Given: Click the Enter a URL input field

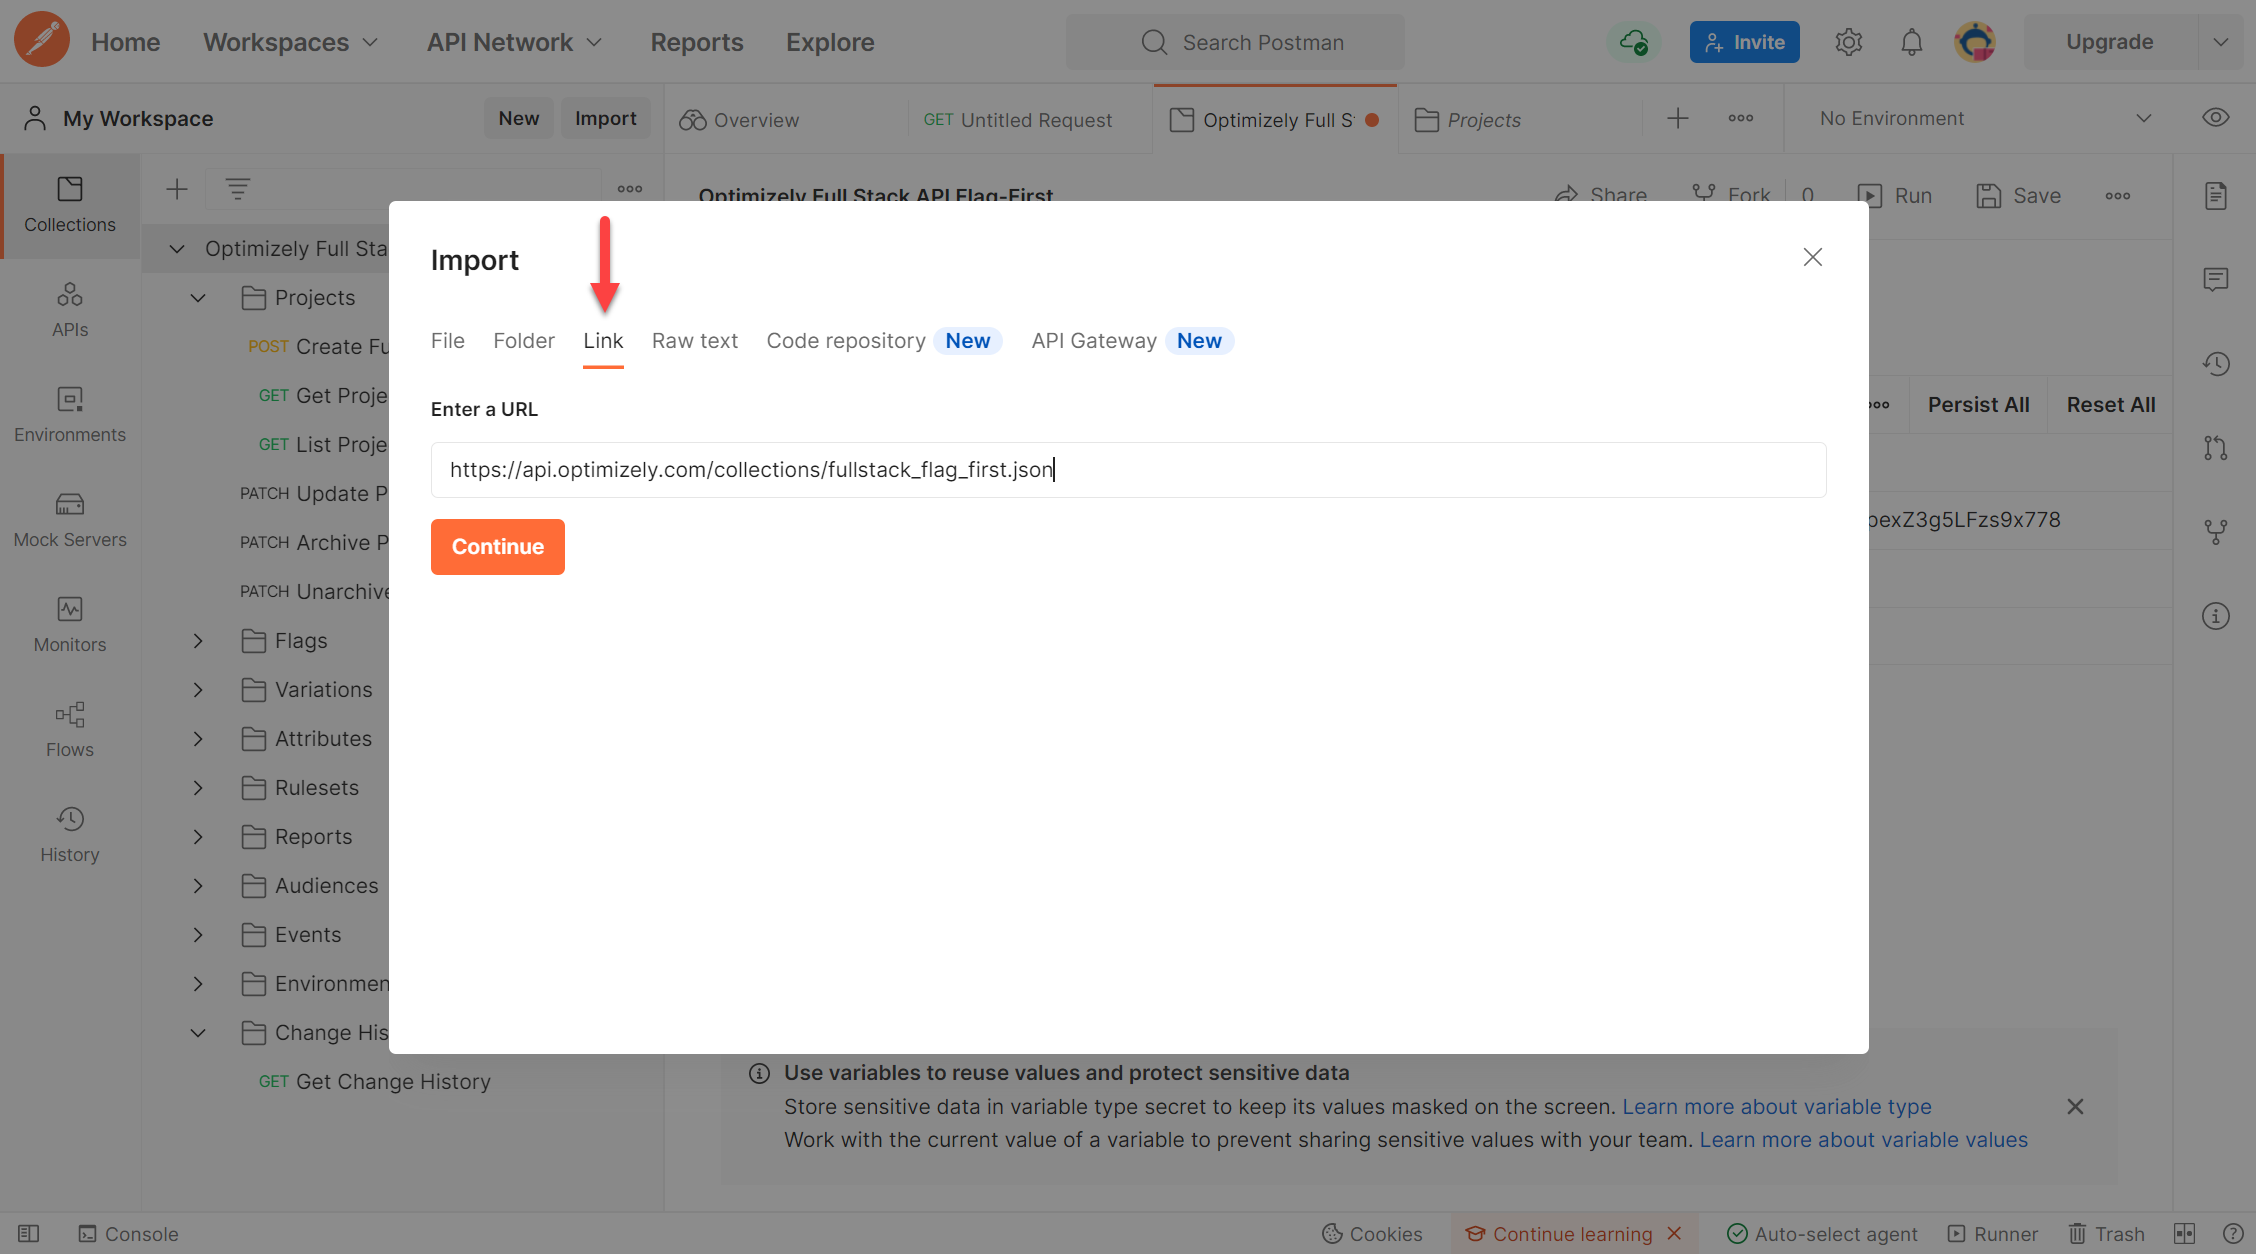Looking at the screenshot, I should 1128,469.
